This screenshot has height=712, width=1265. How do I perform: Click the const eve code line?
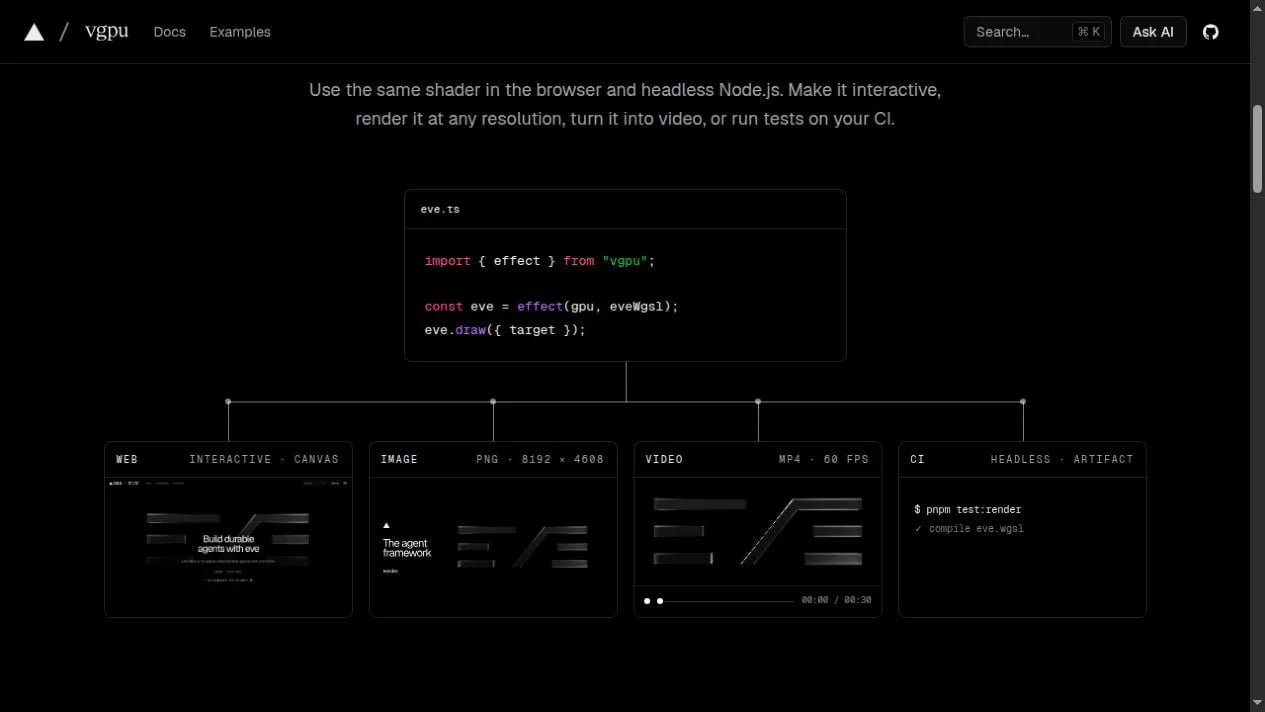(551, 306)
